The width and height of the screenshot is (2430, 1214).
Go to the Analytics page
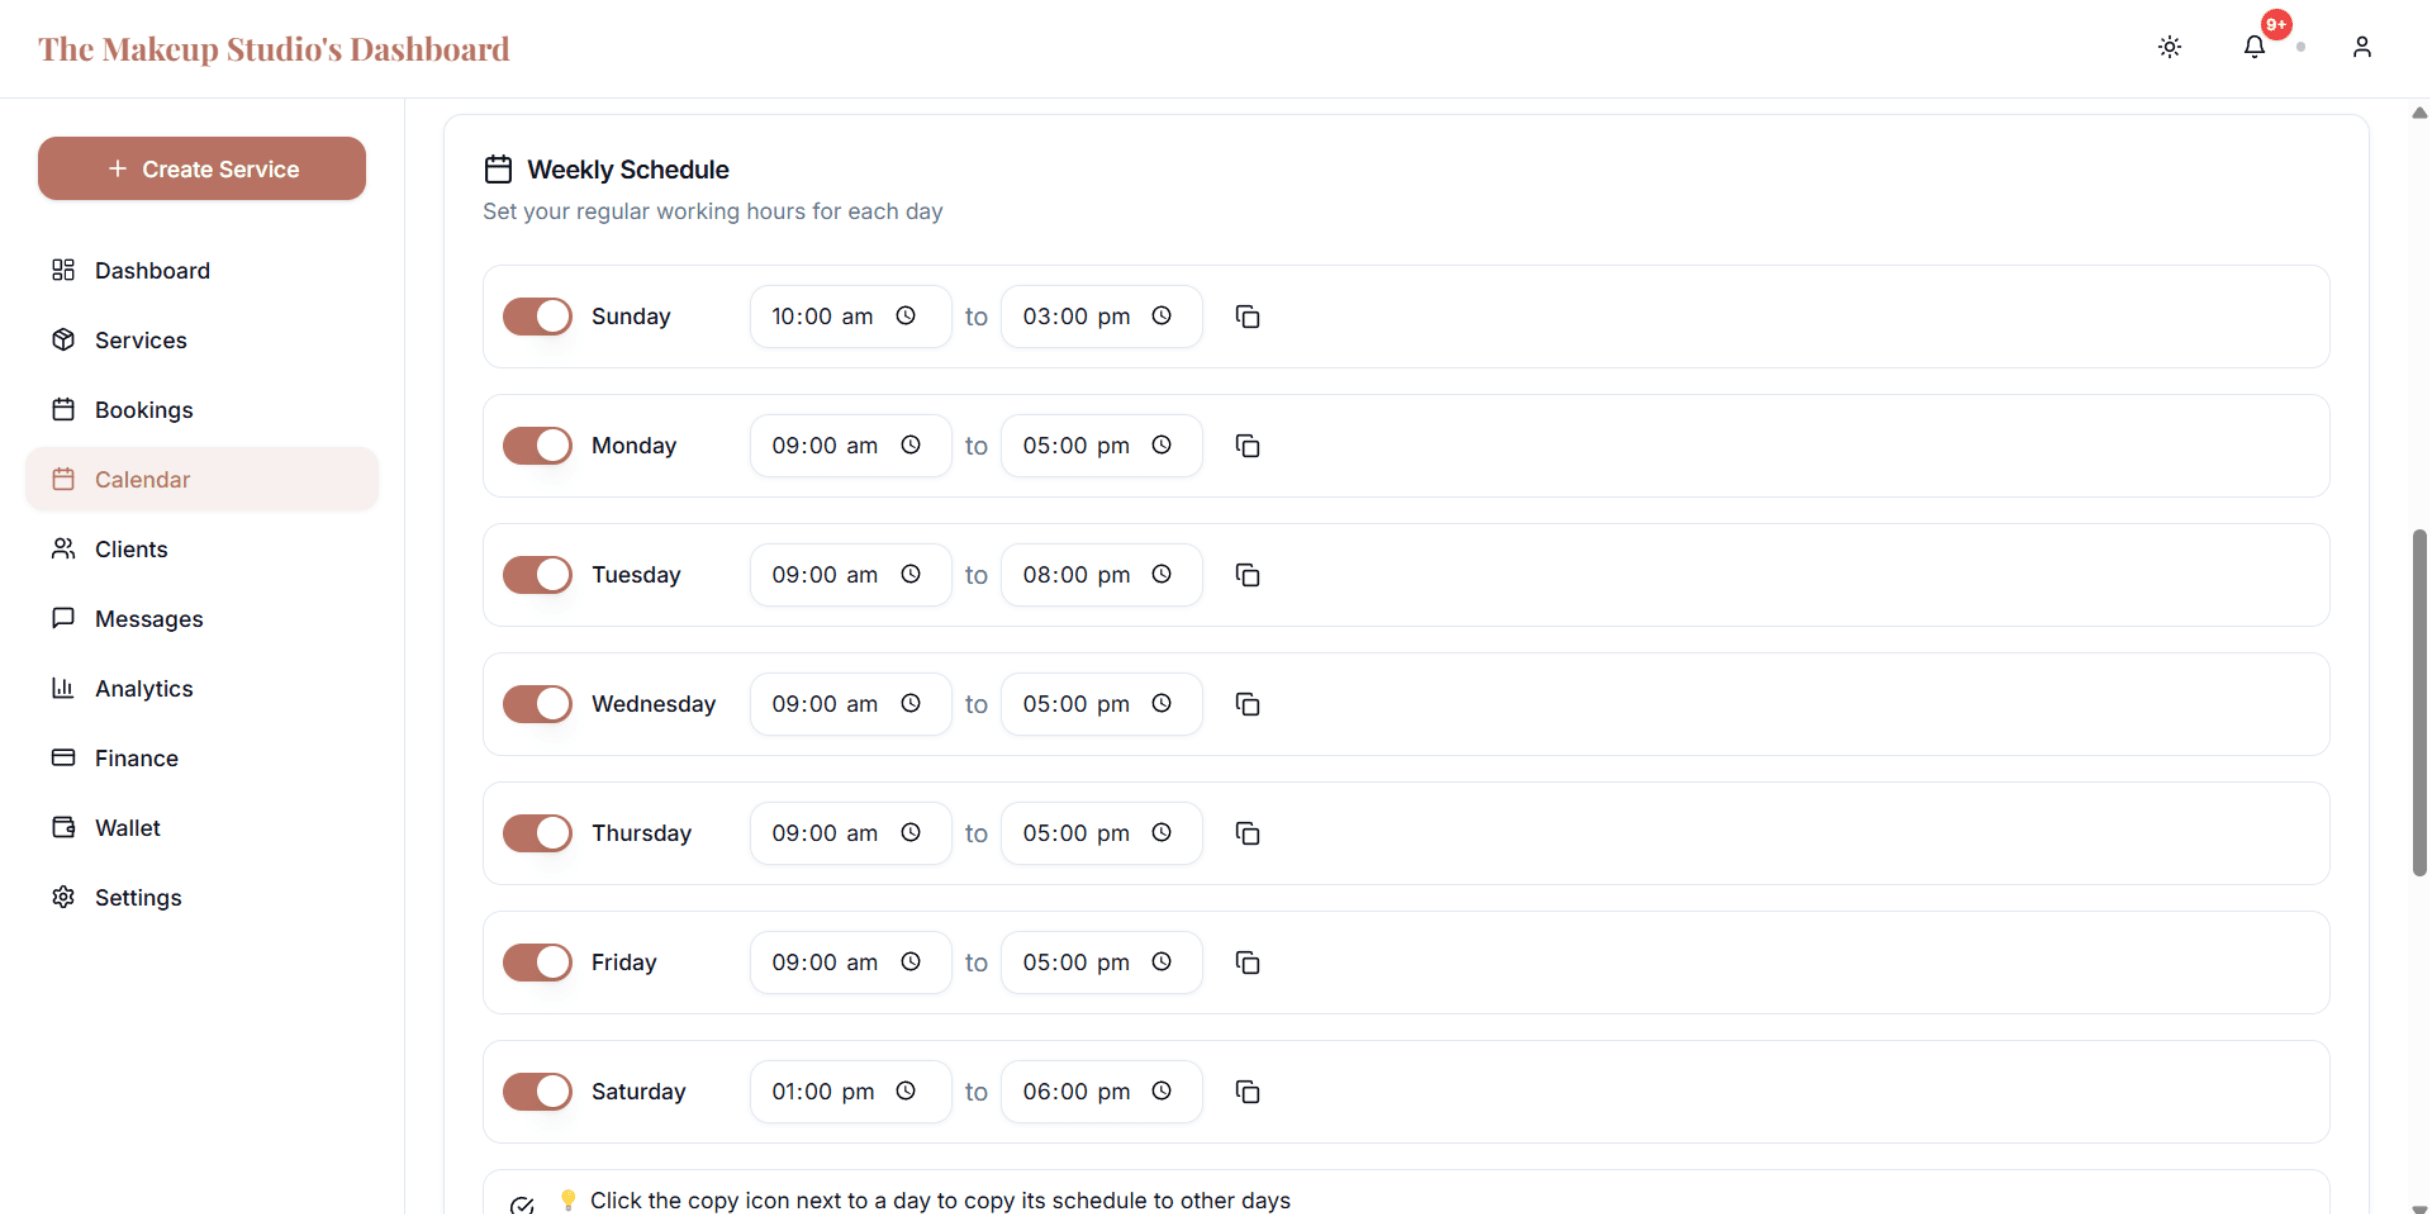point(143,688)
